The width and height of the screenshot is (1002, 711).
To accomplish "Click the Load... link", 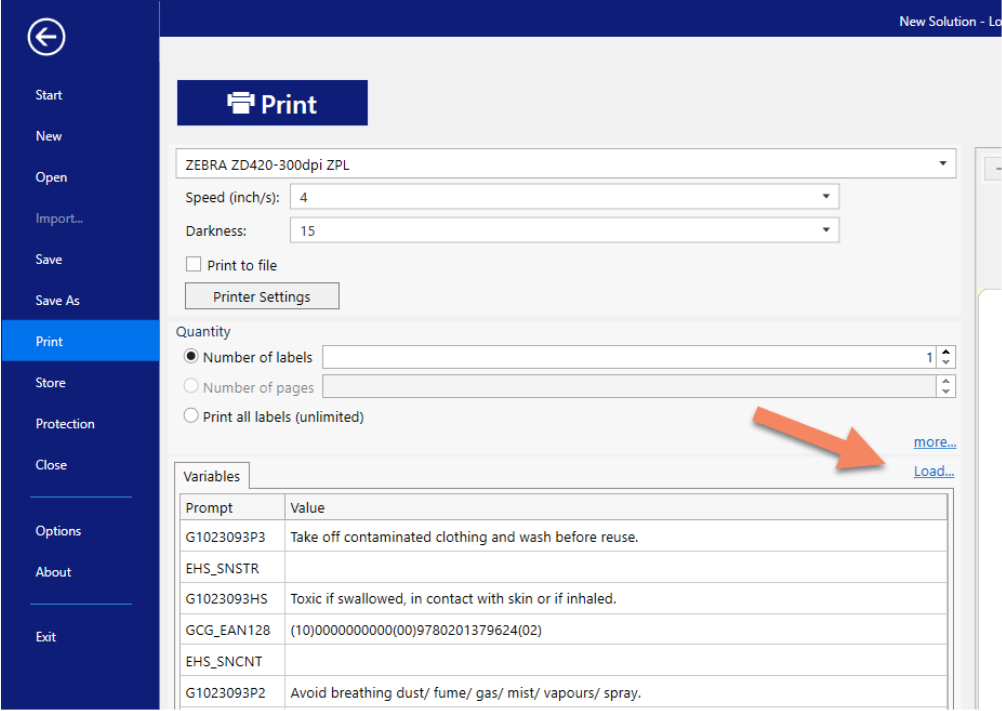I will (933, 470).
